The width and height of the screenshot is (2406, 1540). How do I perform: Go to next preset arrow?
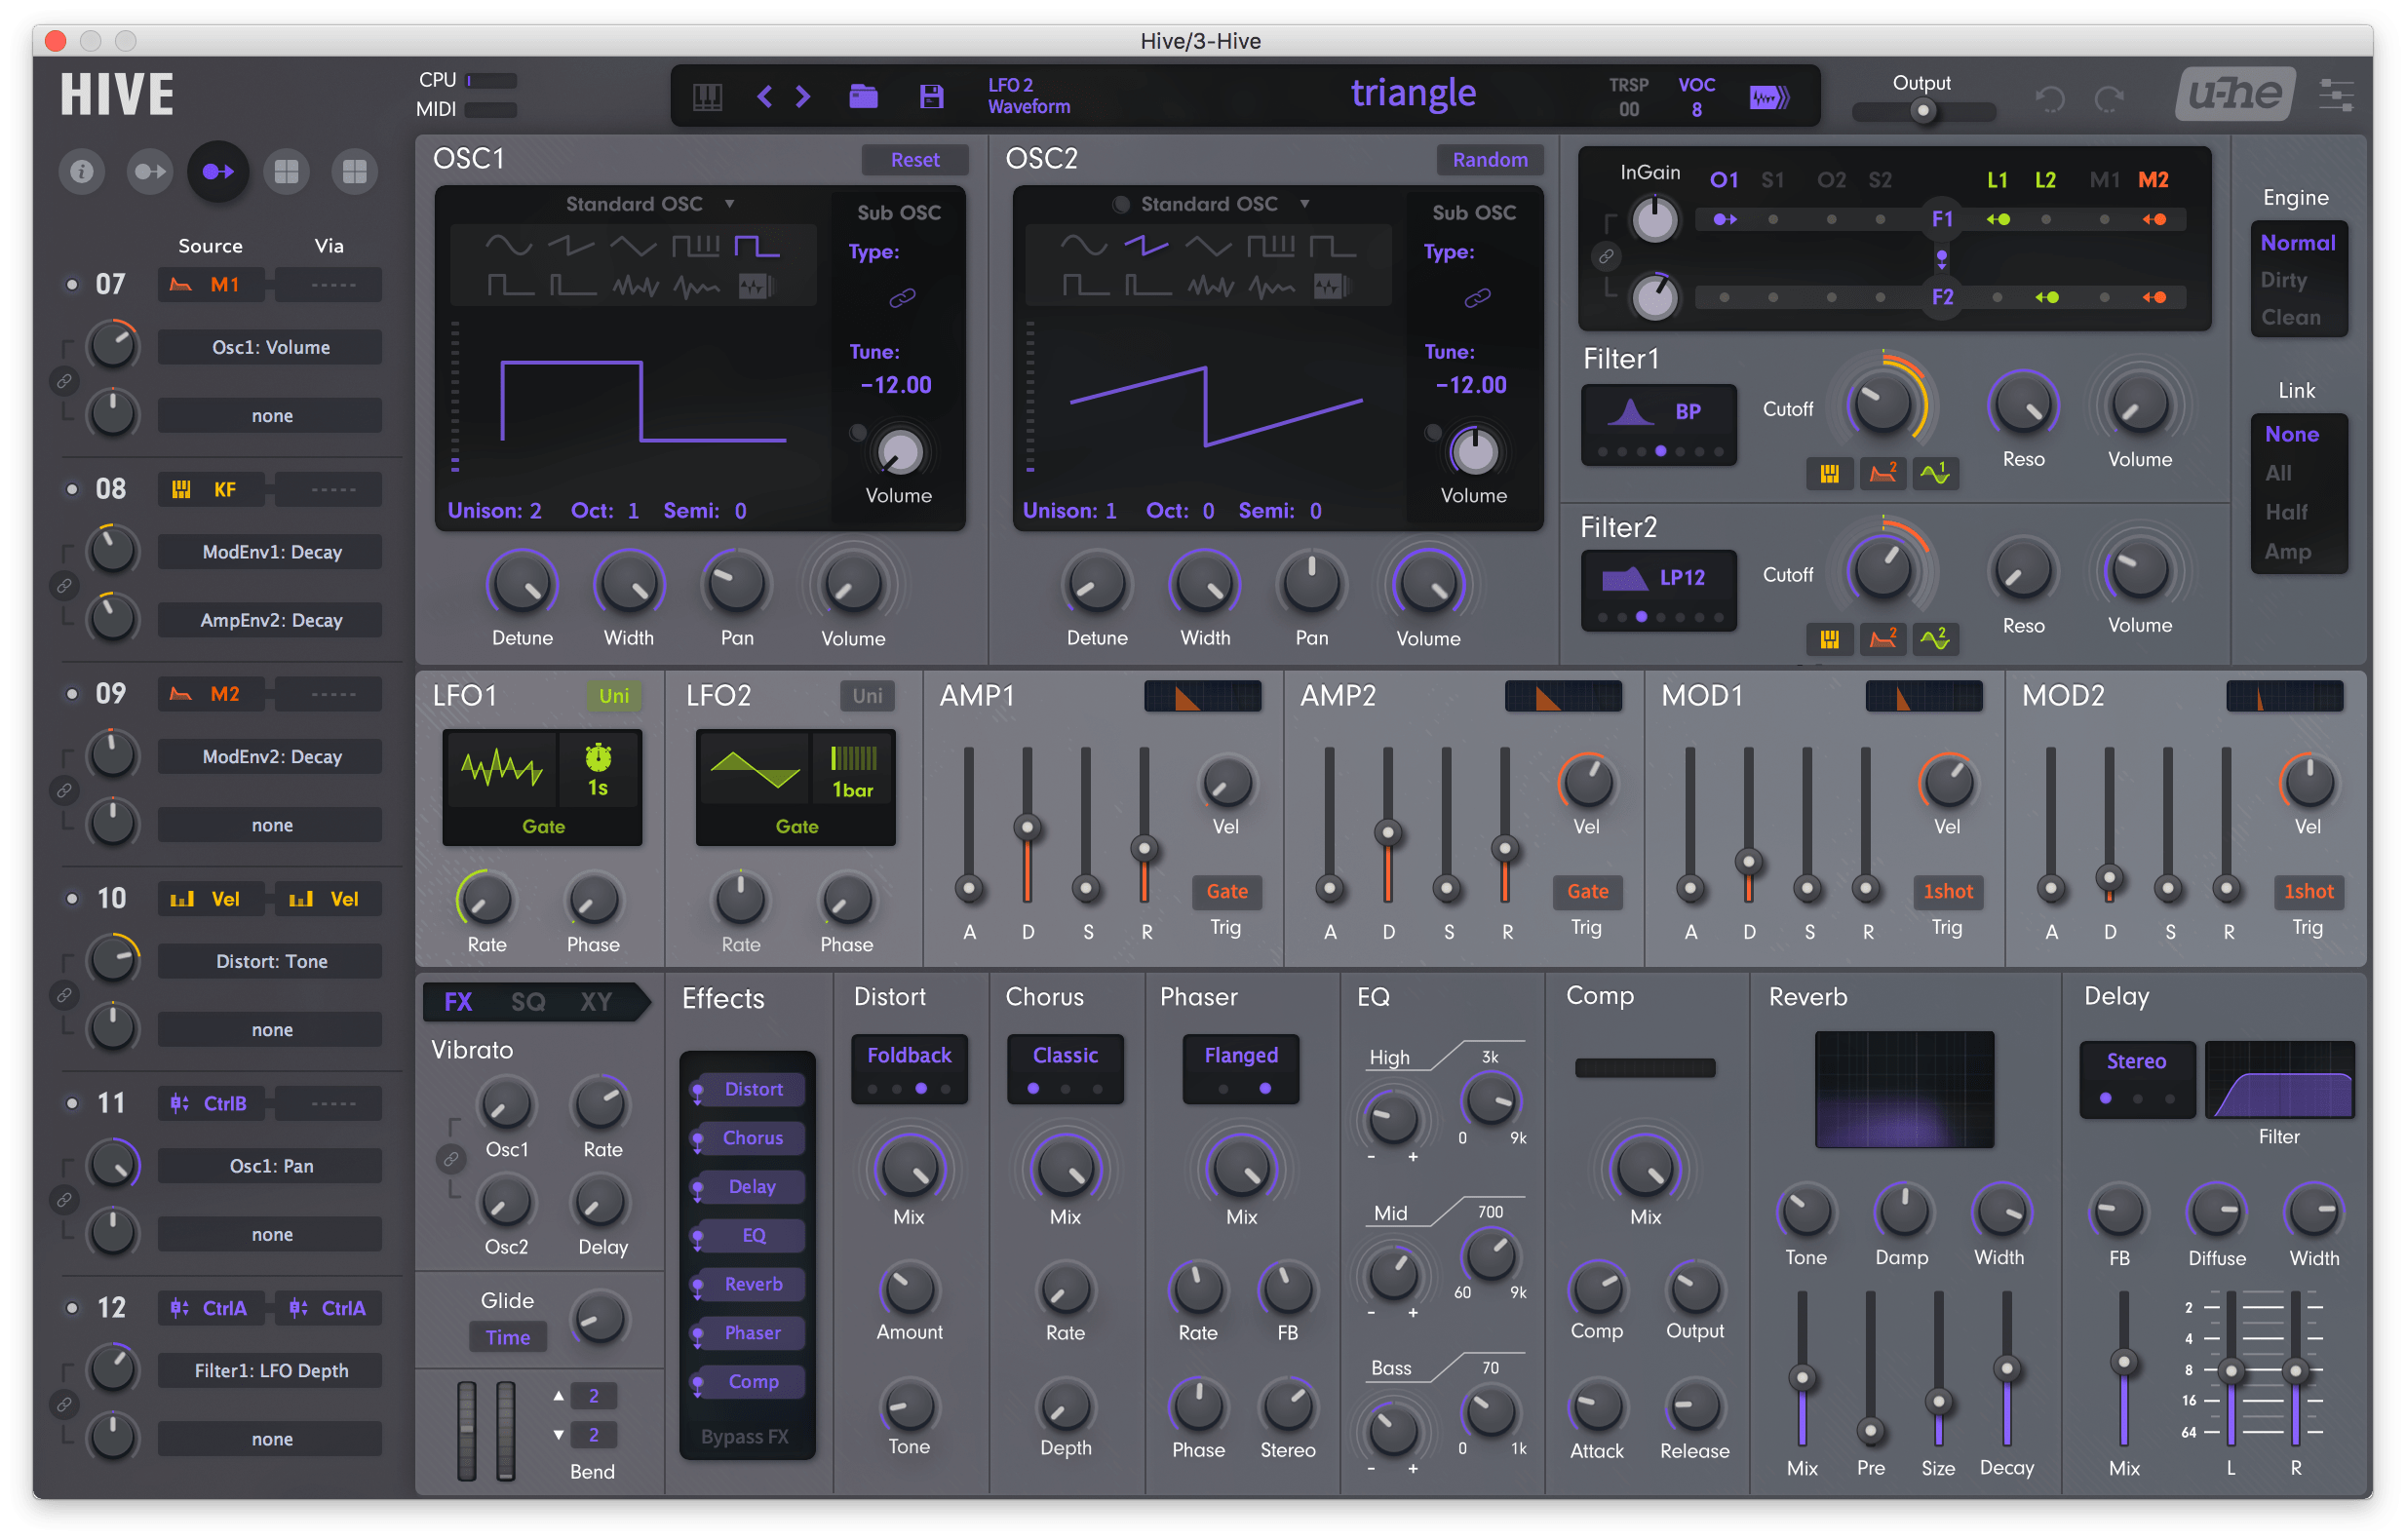coord(802,96)
